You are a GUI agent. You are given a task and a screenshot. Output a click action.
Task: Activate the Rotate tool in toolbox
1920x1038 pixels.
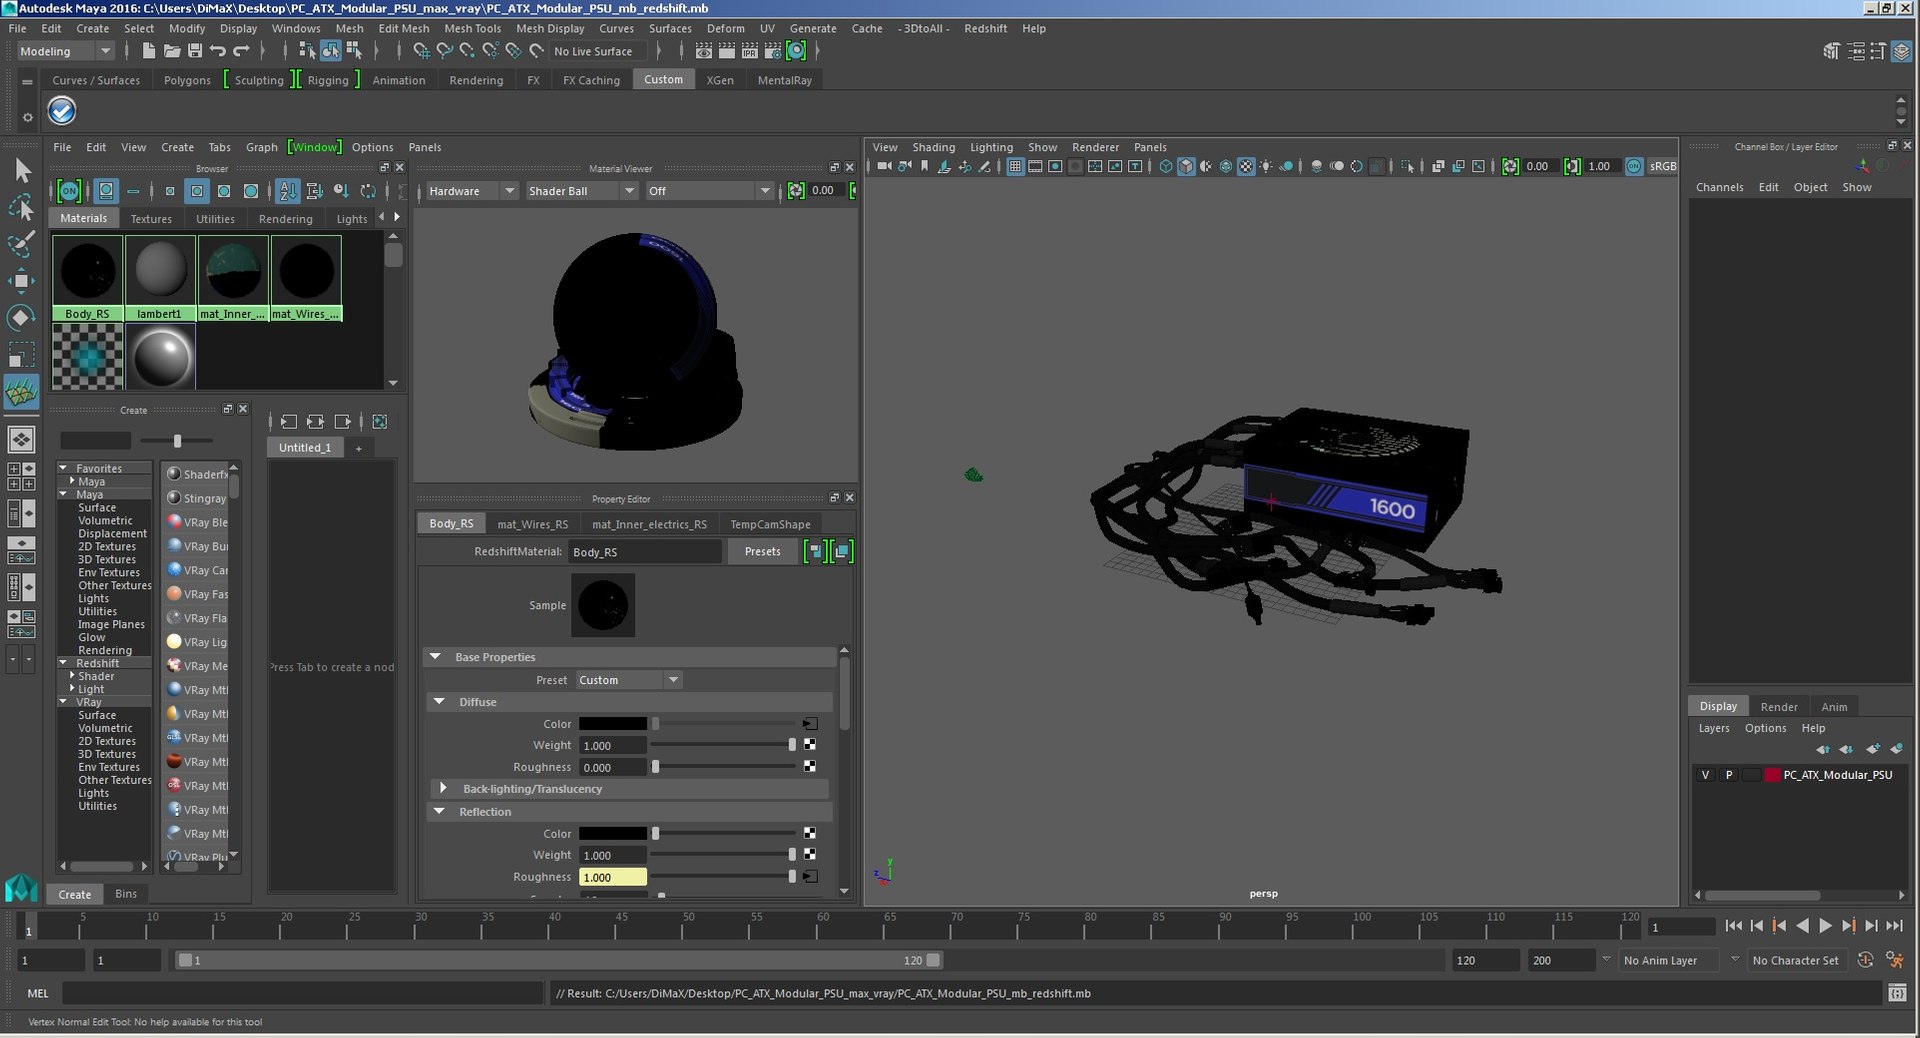21,318
